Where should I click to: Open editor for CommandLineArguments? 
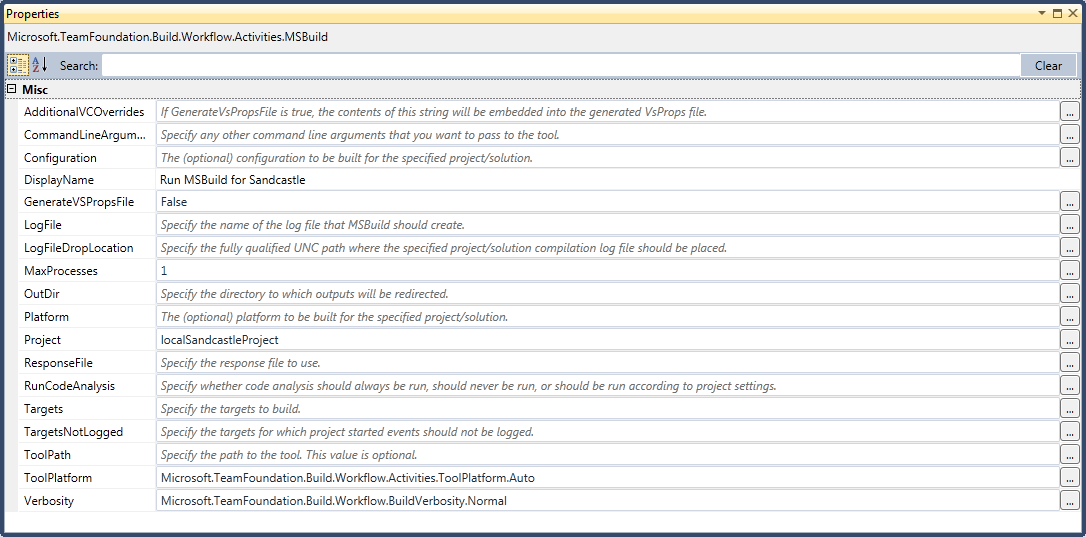[x=1069, y=134]
